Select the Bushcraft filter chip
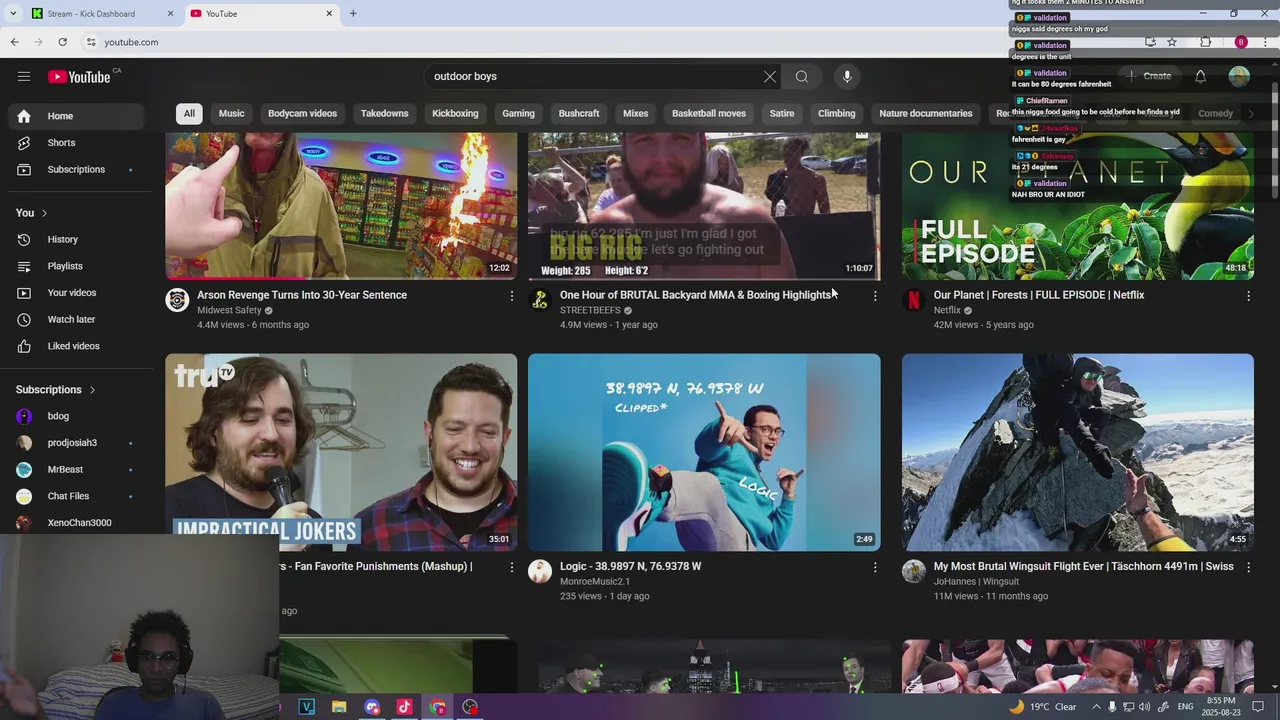The height and width of the screenshot is (720, 1280). click(579, 113)
